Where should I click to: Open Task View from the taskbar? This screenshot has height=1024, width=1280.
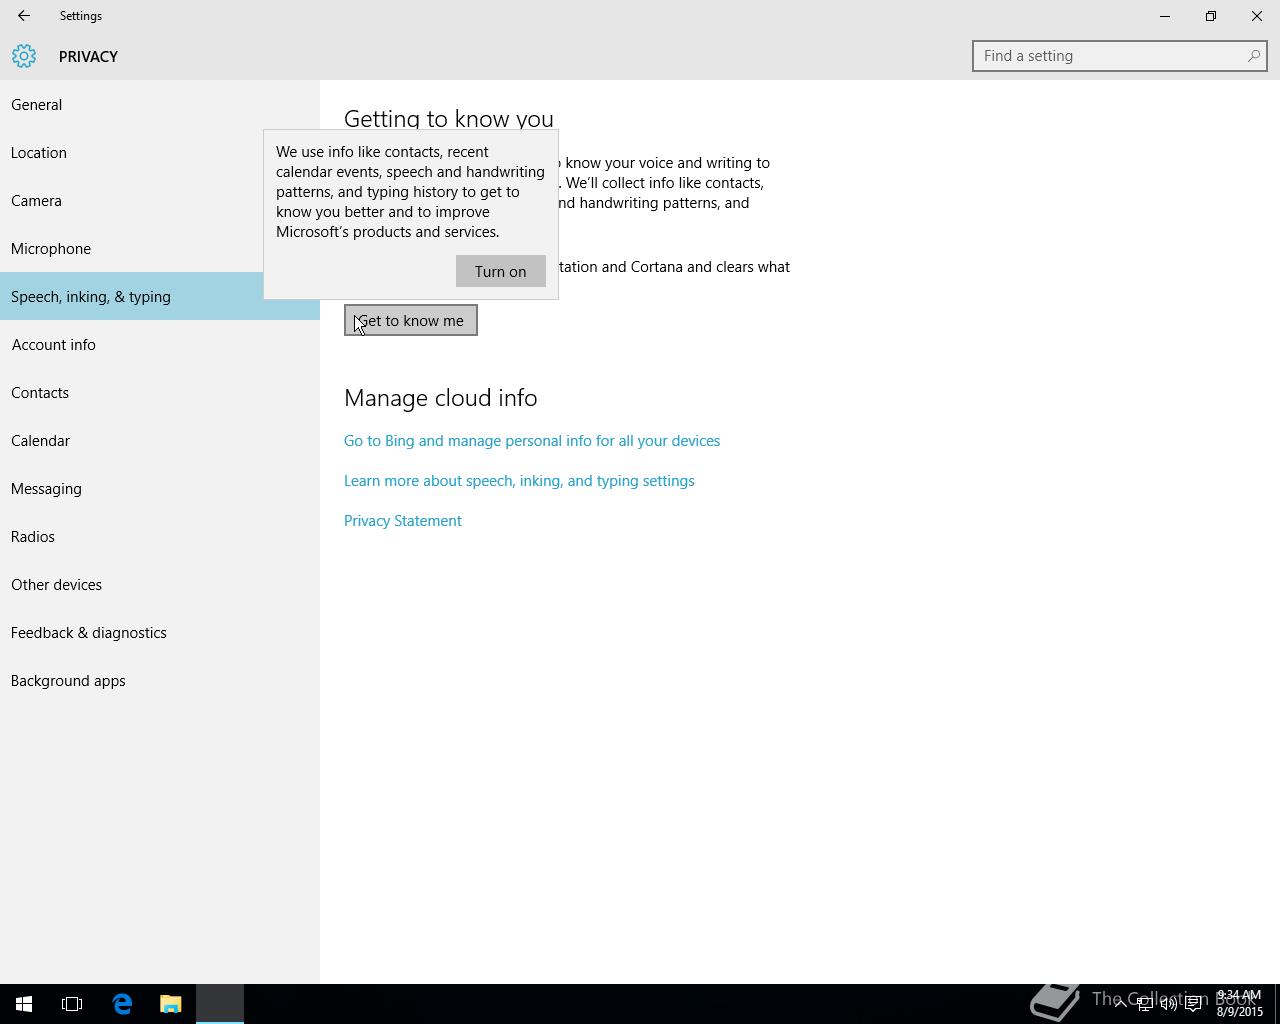tap(72, 1004)
